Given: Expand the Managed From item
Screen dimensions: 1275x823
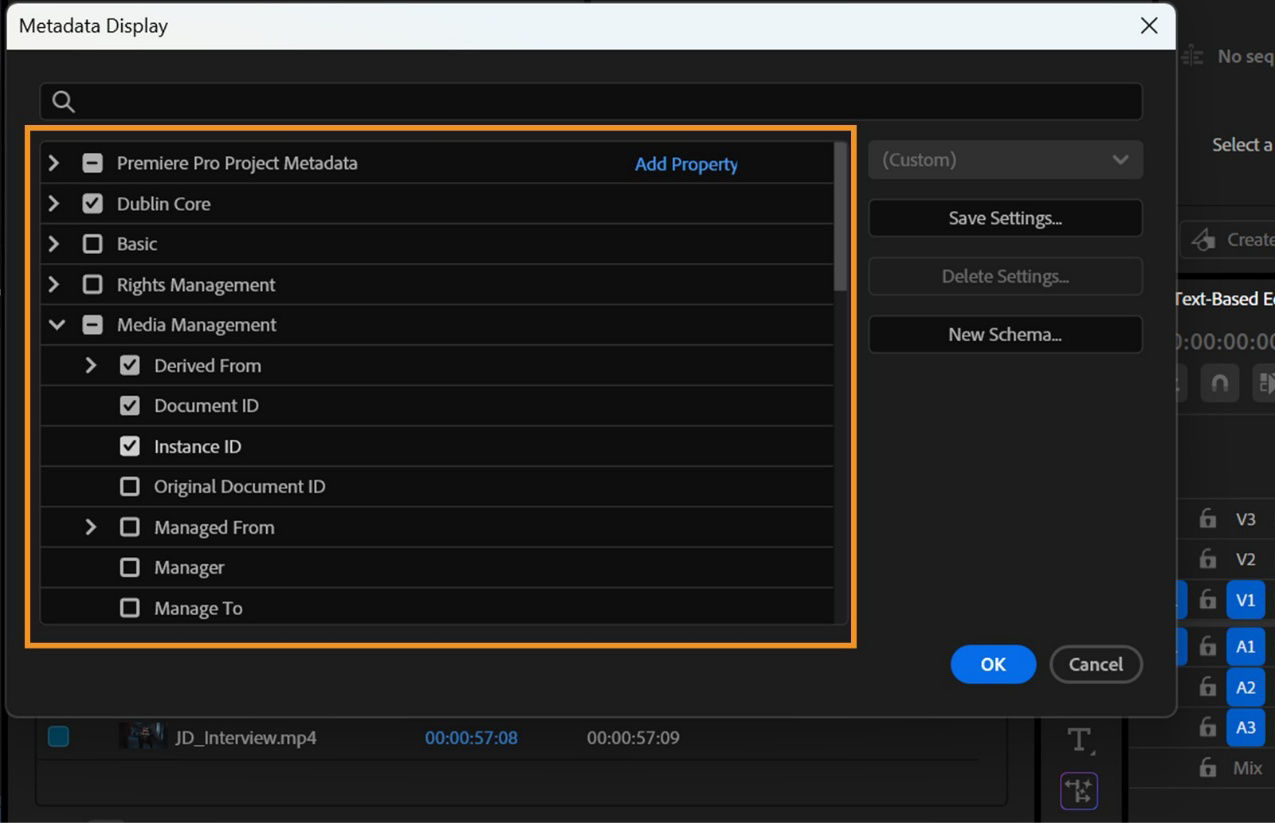Looking at the screenshot, I should pyautogui.click(x=91, y=527).
